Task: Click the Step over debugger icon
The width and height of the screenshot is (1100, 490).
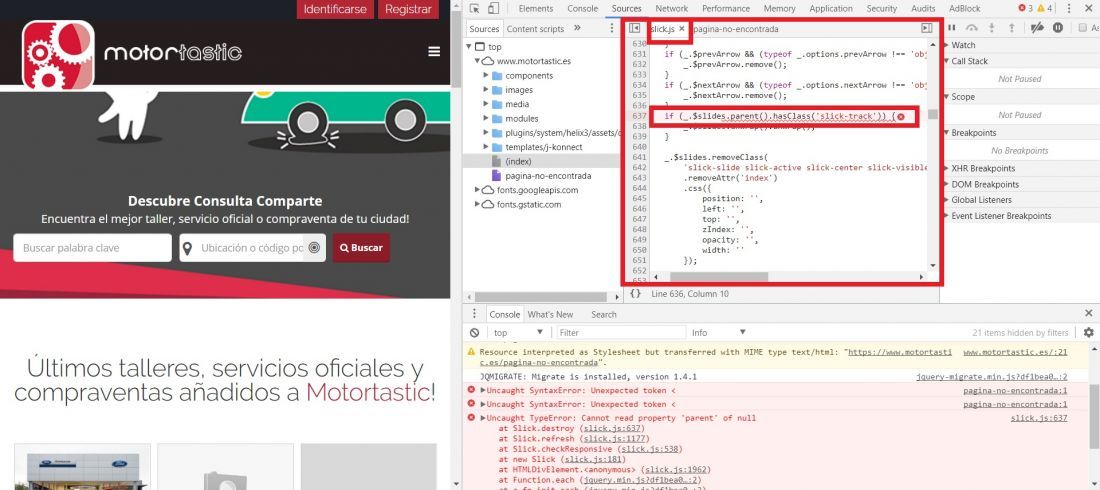Action: click(x=972, y=27)
